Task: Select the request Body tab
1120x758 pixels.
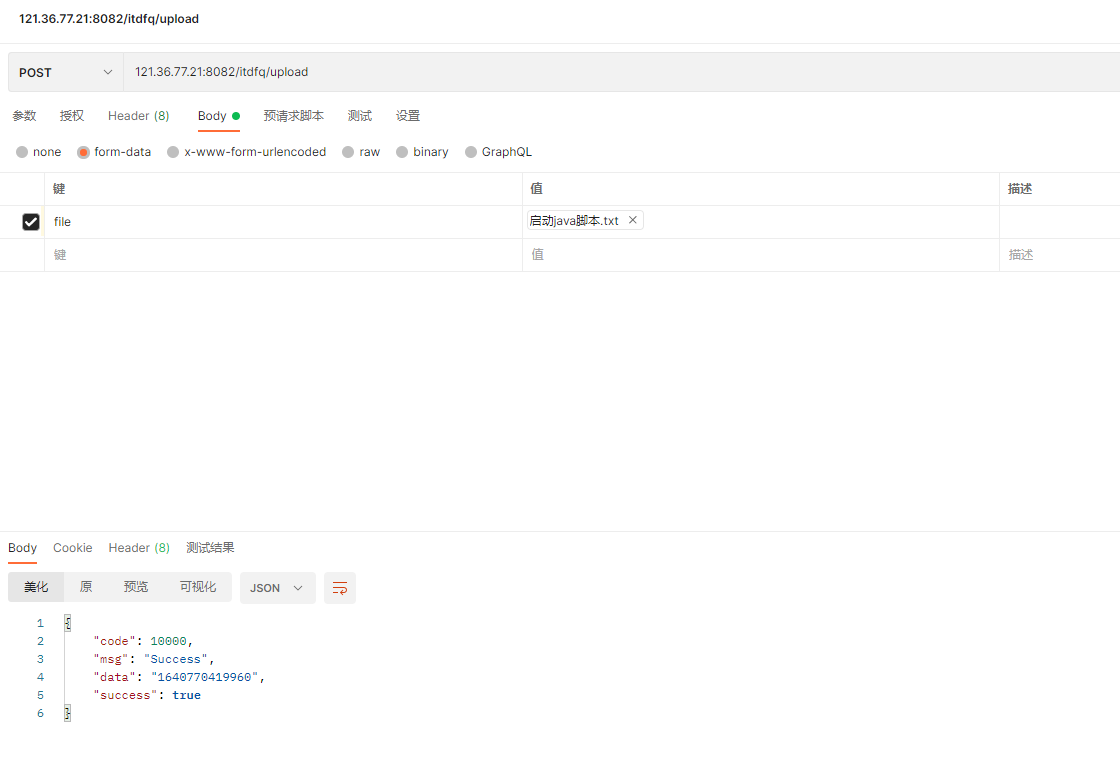Action: (219, 116)
